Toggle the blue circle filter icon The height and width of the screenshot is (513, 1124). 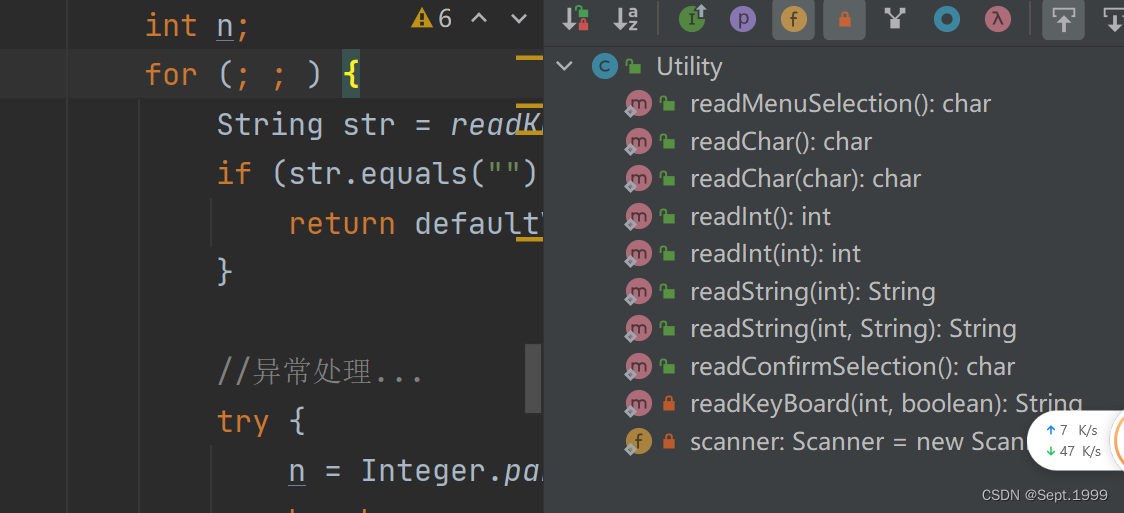click(x=946, y=19)
